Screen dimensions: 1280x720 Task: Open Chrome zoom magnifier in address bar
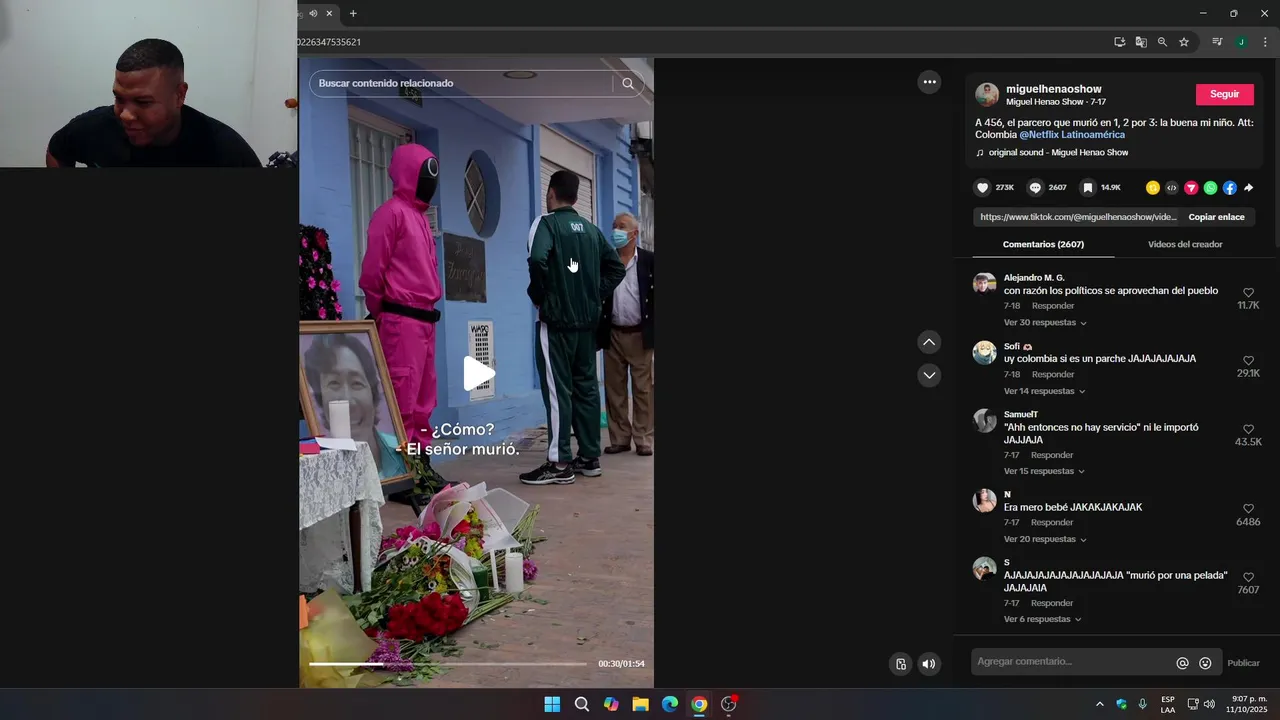tap(1162, 42)
